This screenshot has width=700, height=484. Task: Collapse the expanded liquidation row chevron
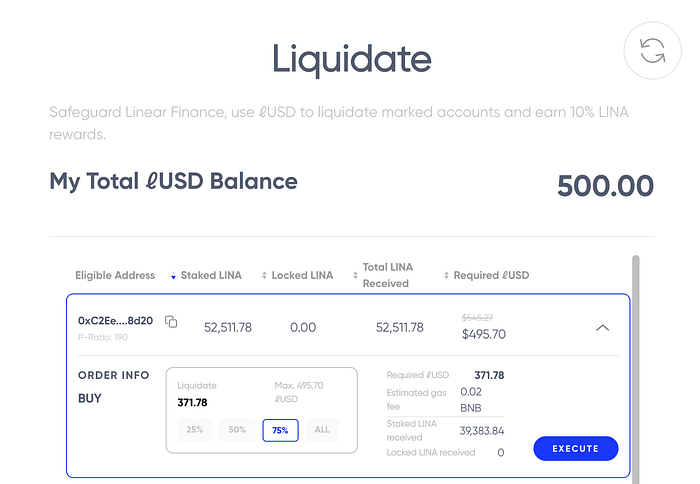602,328
